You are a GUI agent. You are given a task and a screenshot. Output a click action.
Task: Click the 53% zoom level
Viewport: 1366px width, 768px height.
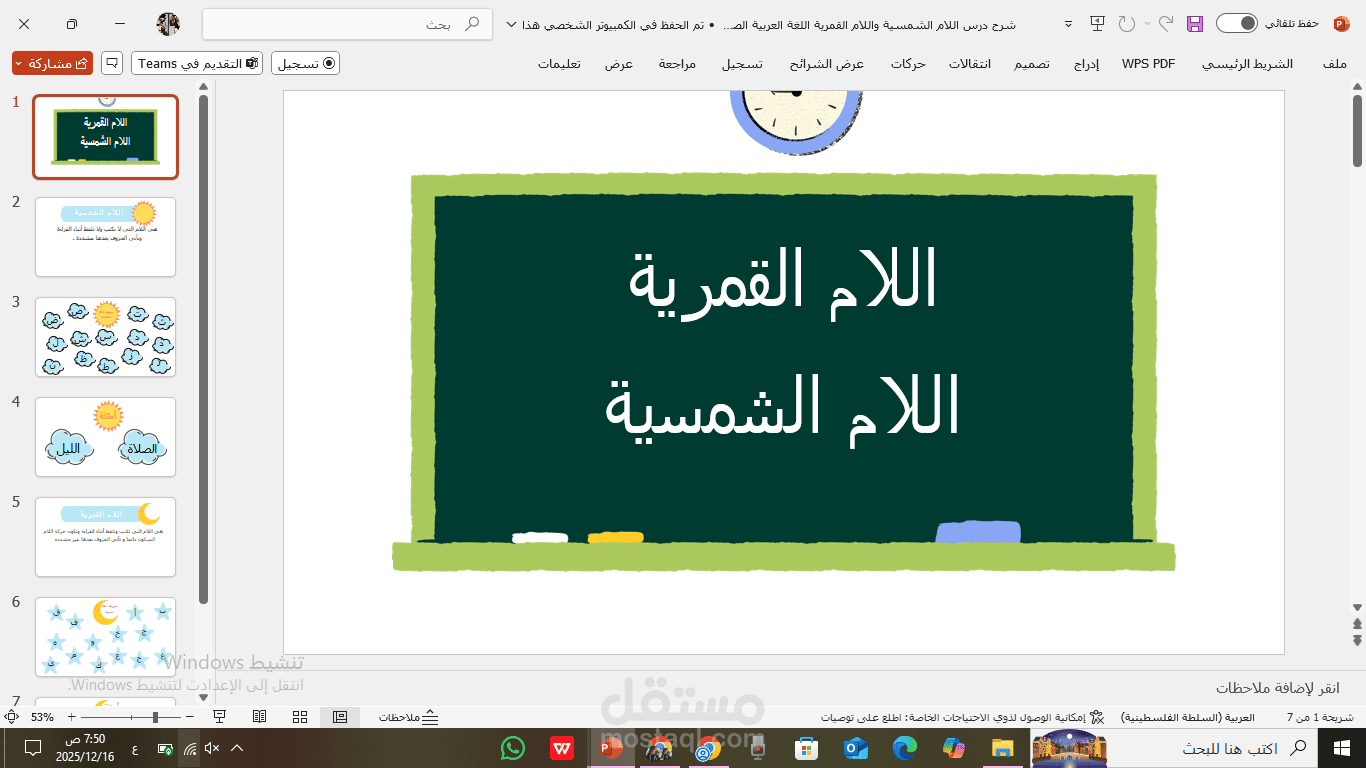coord(42,717)
